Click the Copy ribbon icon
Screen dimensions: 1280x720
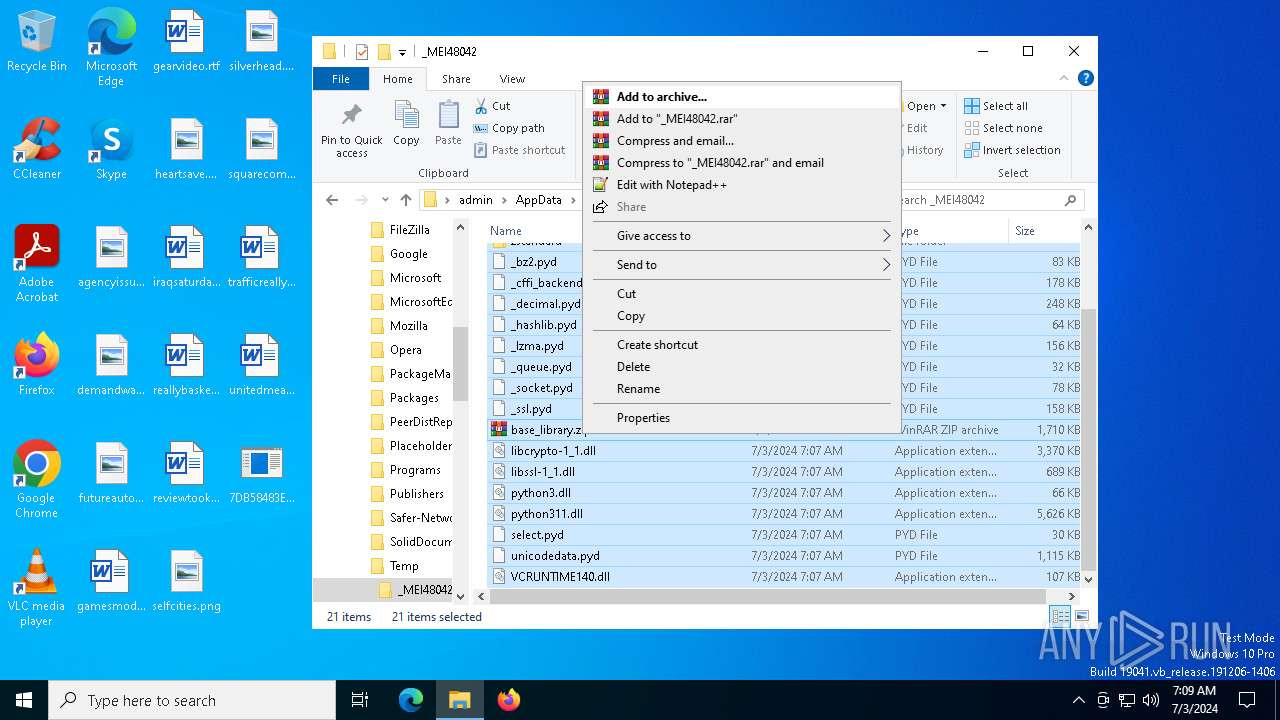[x=406, y=124]
